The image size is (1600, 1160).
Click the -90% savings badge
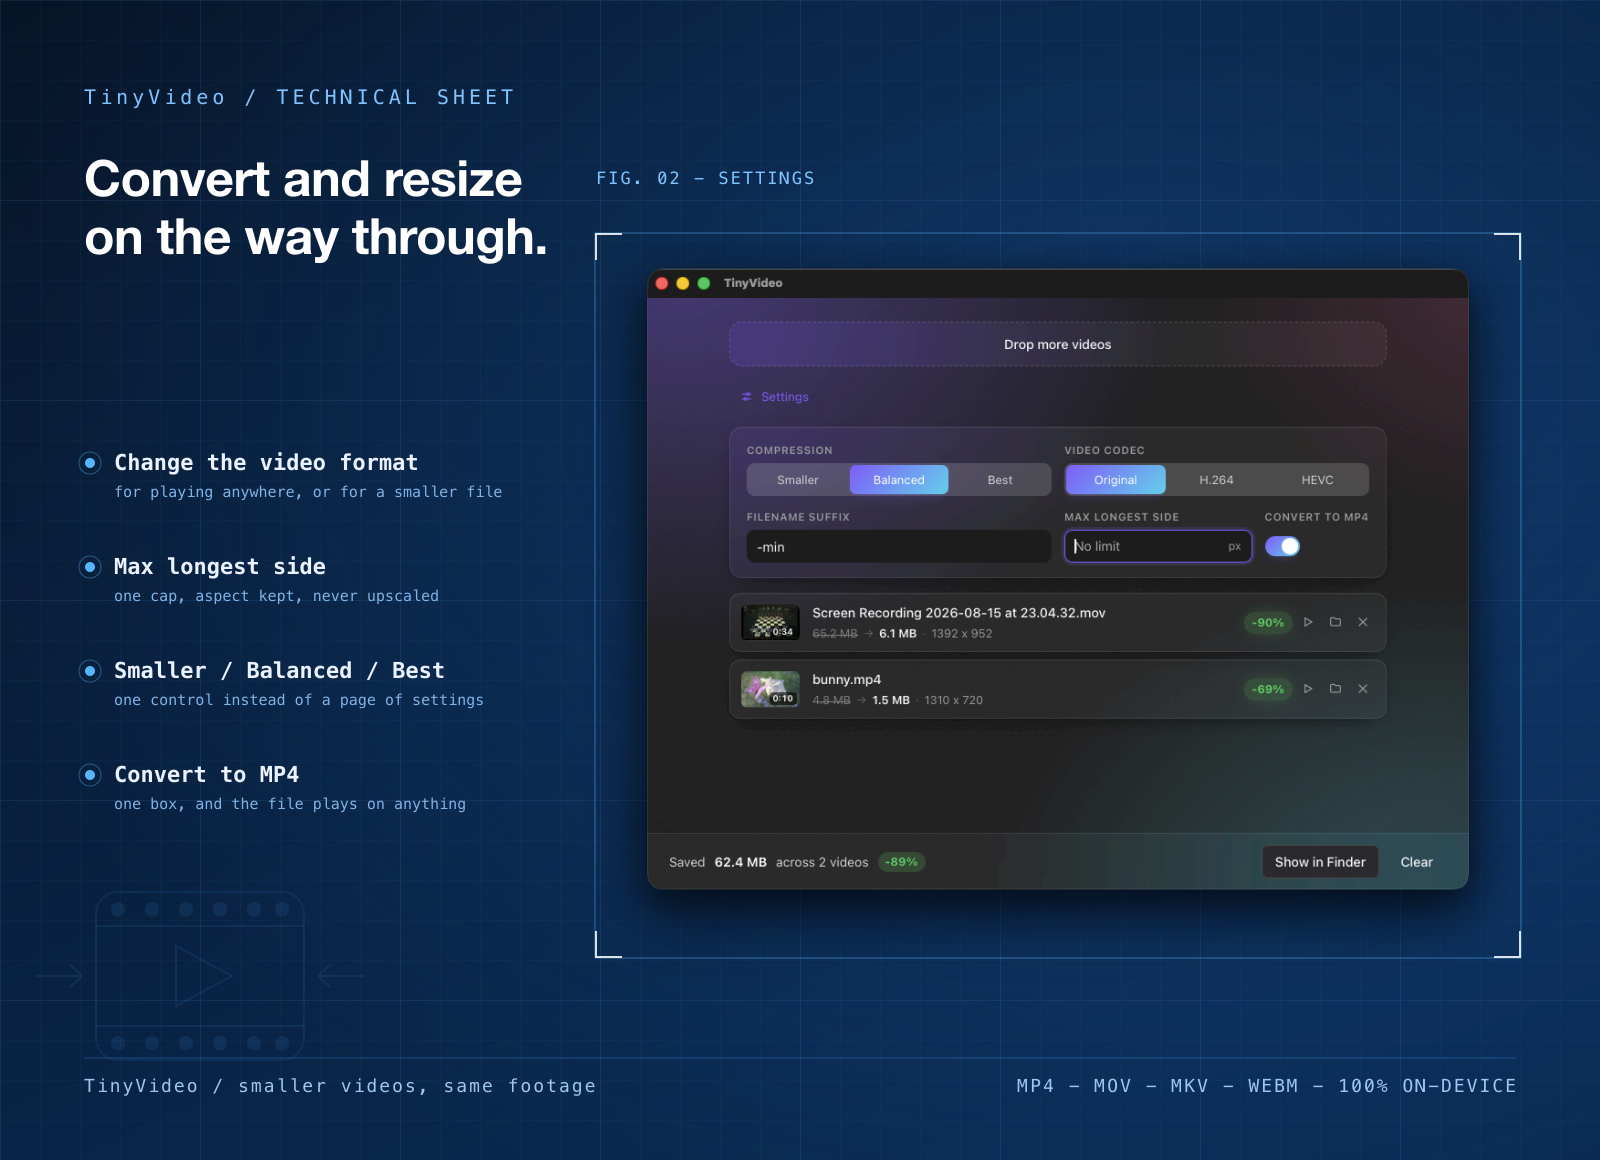(x=1268, y=623)
